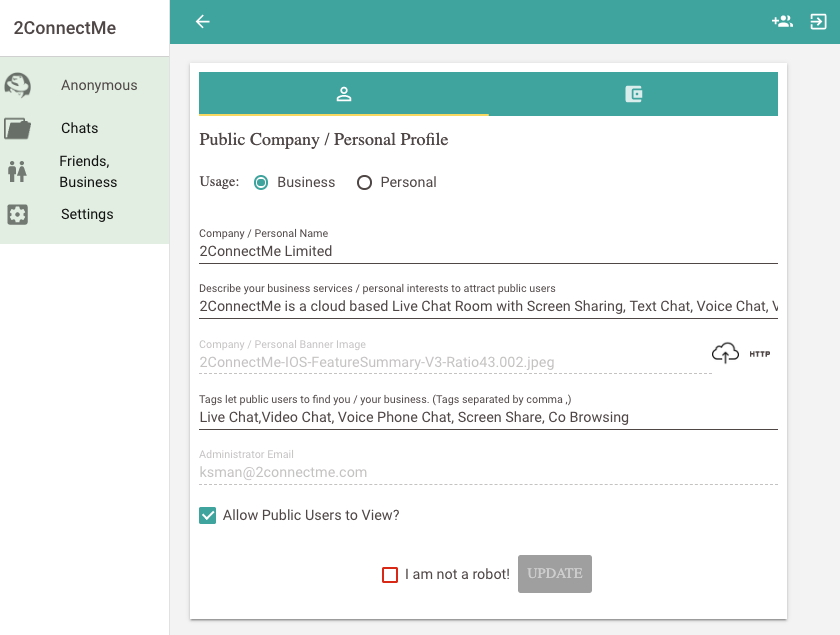Image resolution: width=840 pixels, height=635 pixels.
Task: Open the add friends icon
Action: click(x=782, y=21)
